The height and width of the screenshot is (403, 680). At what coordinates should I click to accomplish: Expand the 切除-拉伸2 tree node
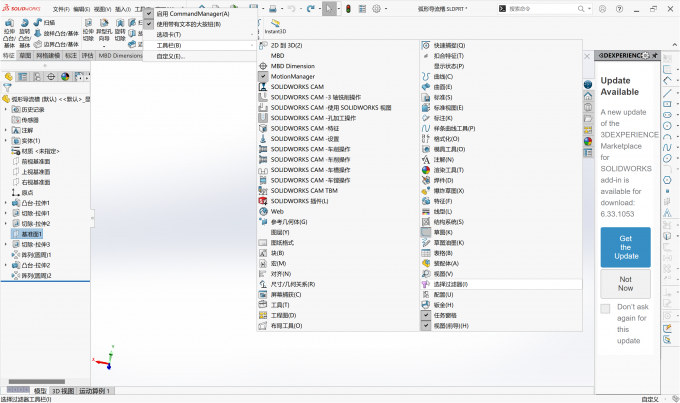[6, 224]
